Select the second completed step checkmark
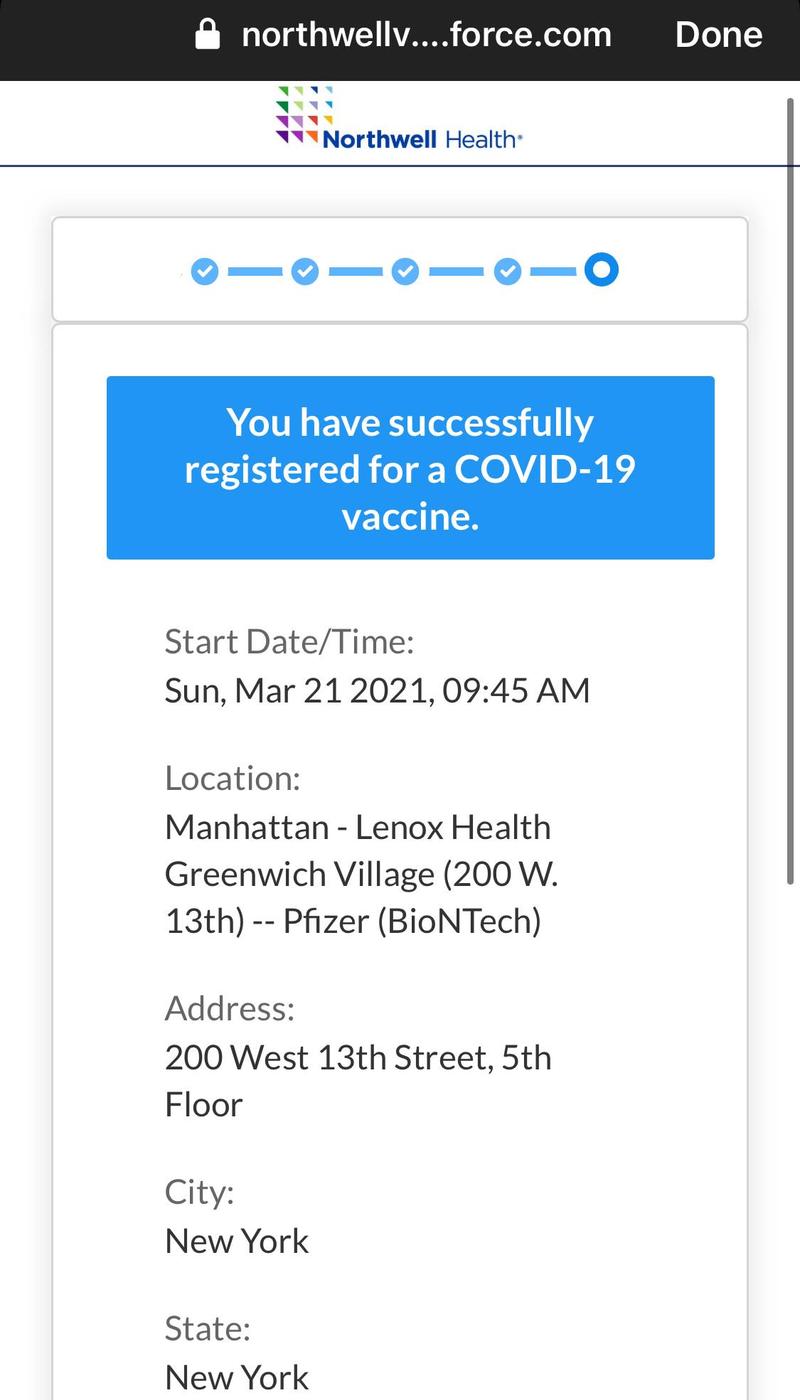The image size is (800, 1400). tap(305, 271)
